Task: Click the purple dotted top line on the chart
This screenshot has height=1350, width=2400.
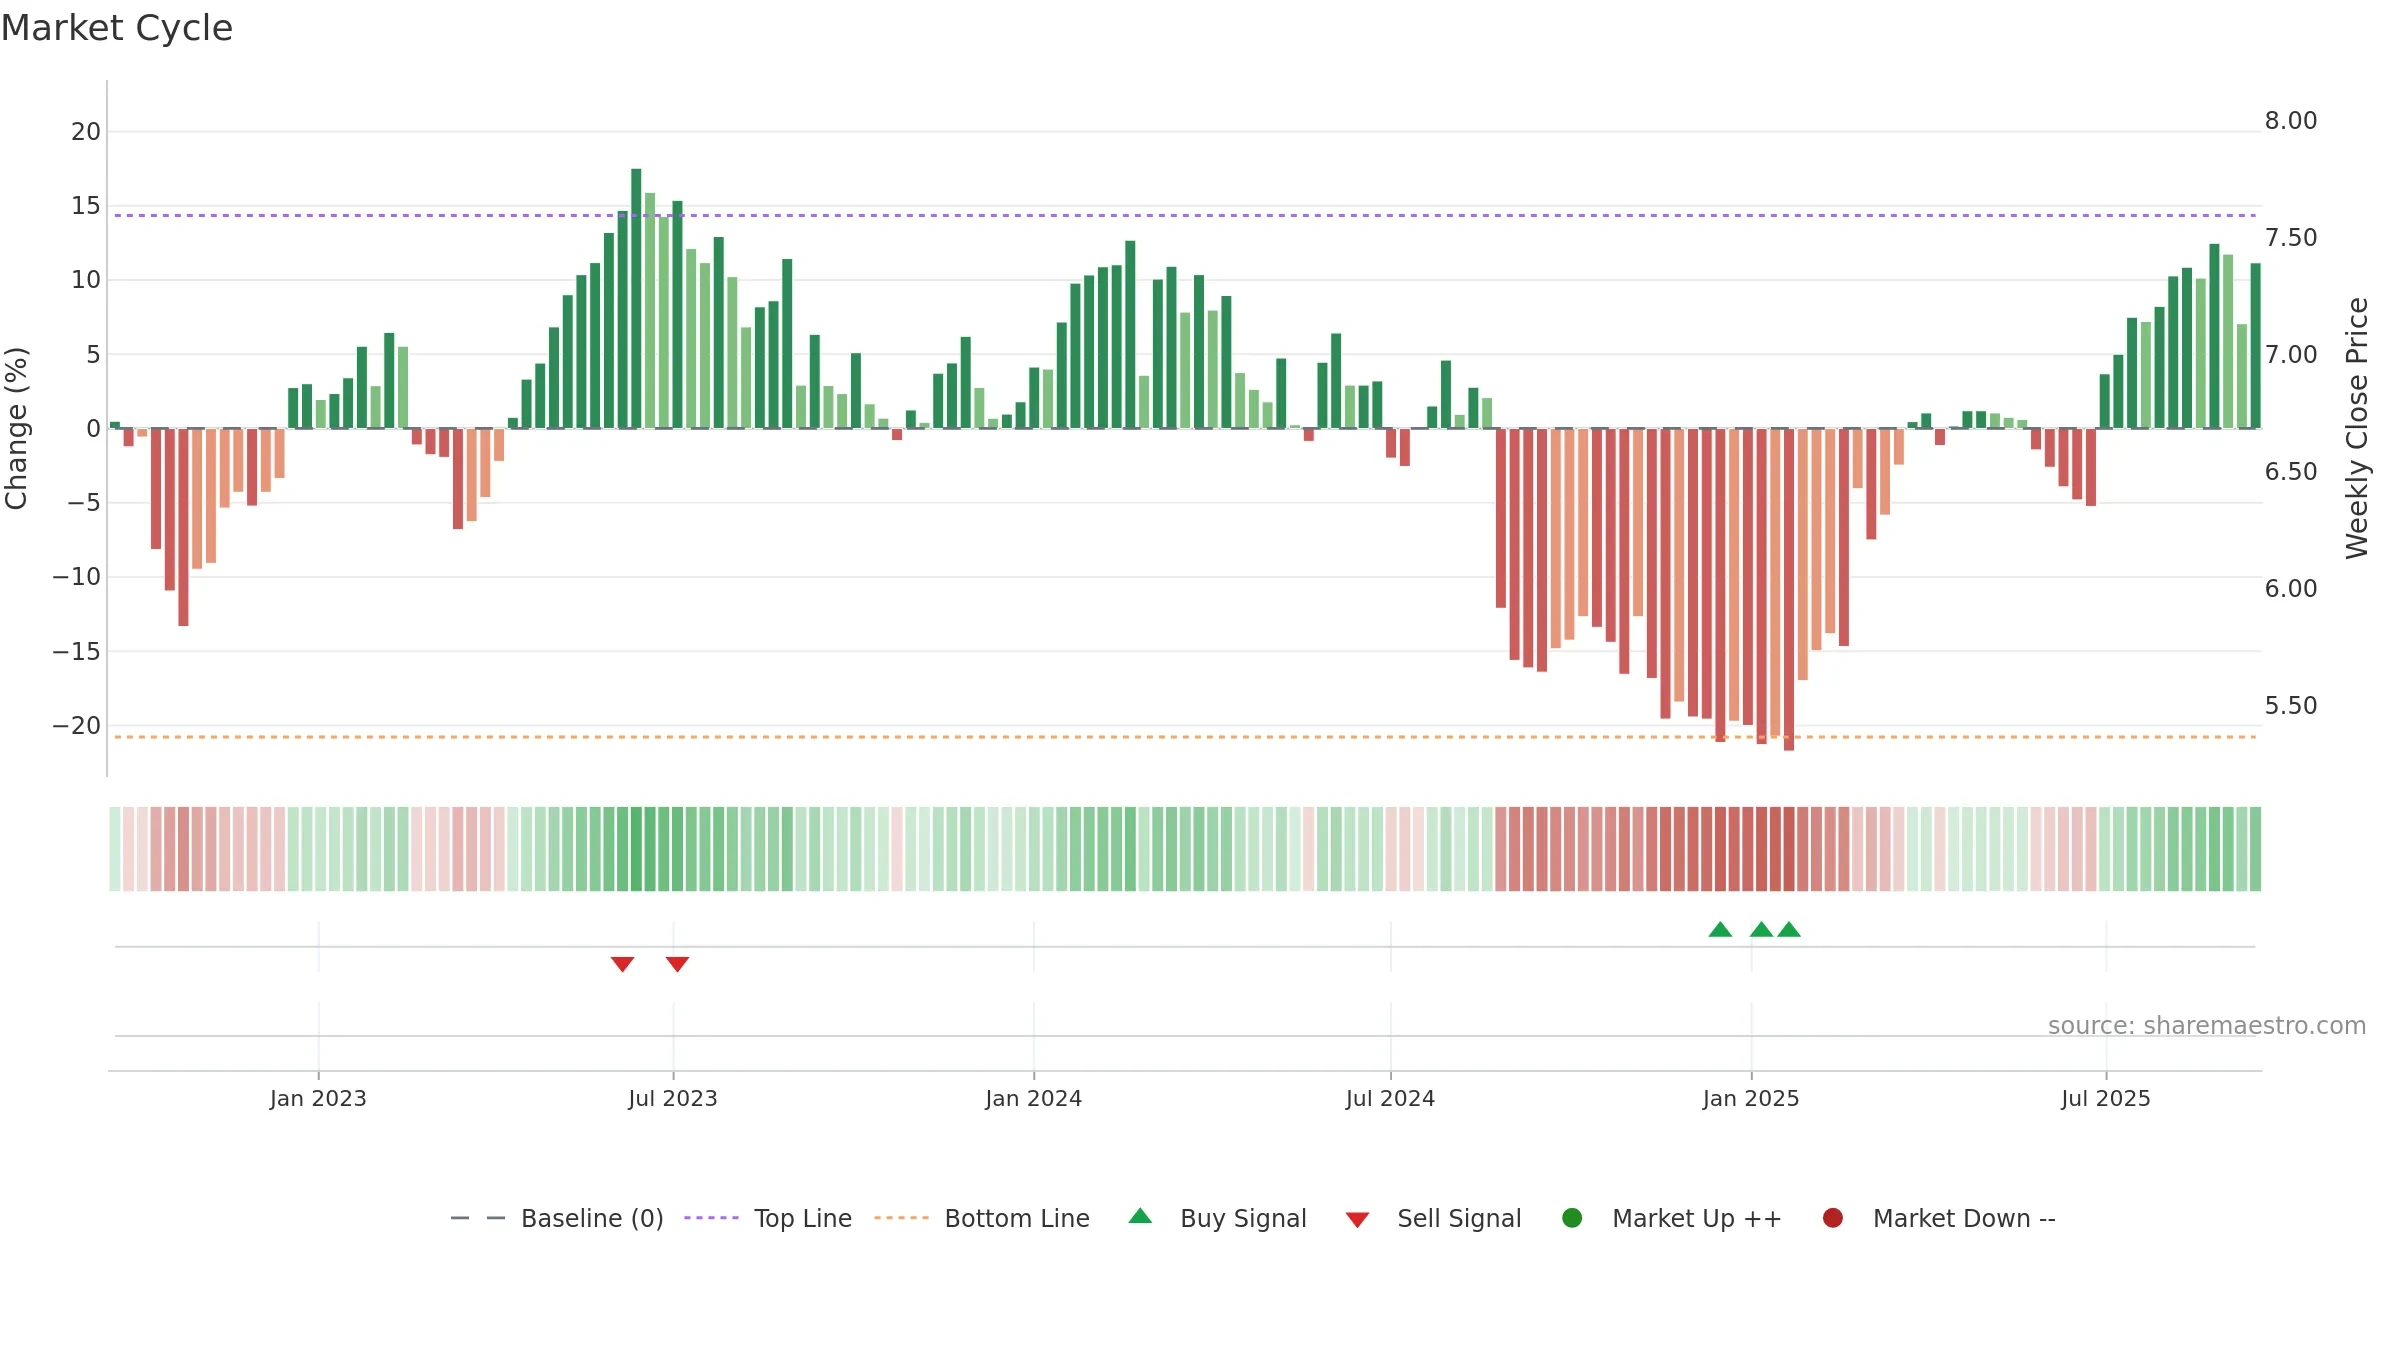Action: coord(1185,215)
